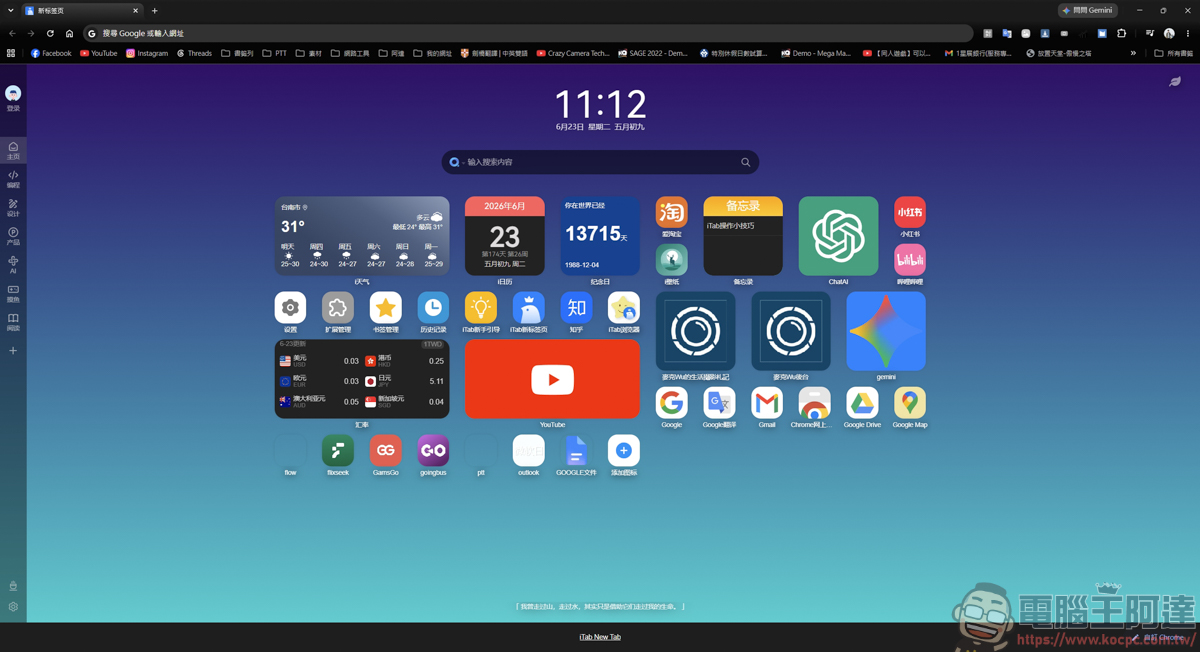Open the iTab新标签页 icon
1200x652 pixels.
pyautogui.click(x=528, y=308)
